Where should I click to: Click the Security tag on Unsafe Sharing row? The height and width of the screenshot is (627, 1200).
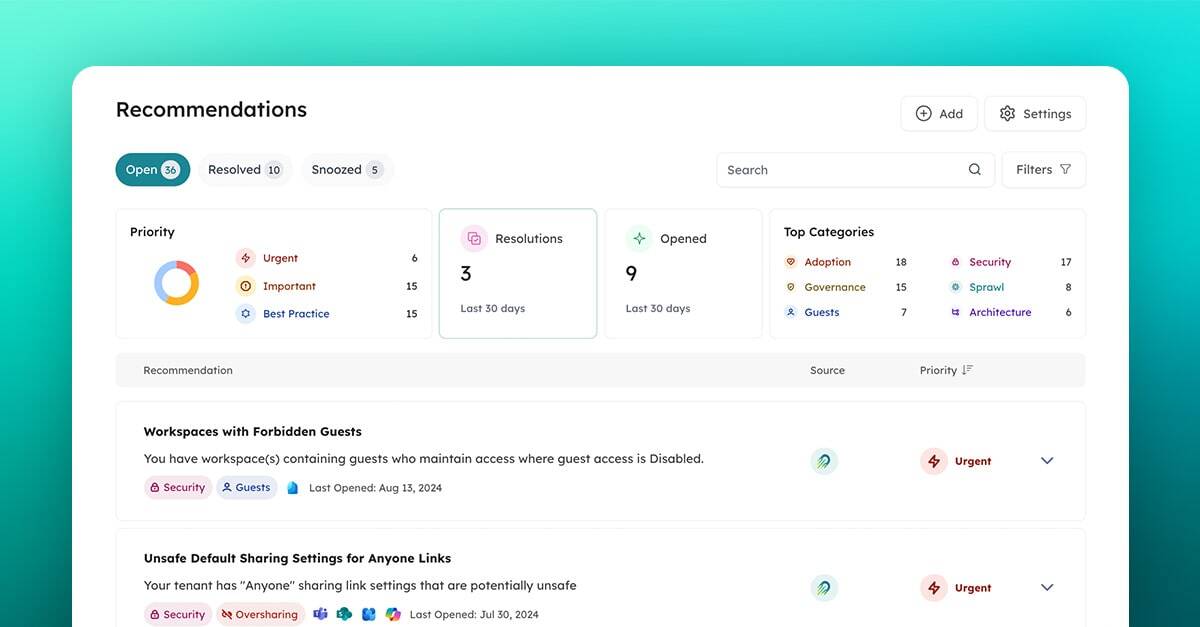click(x=178, y=615)
